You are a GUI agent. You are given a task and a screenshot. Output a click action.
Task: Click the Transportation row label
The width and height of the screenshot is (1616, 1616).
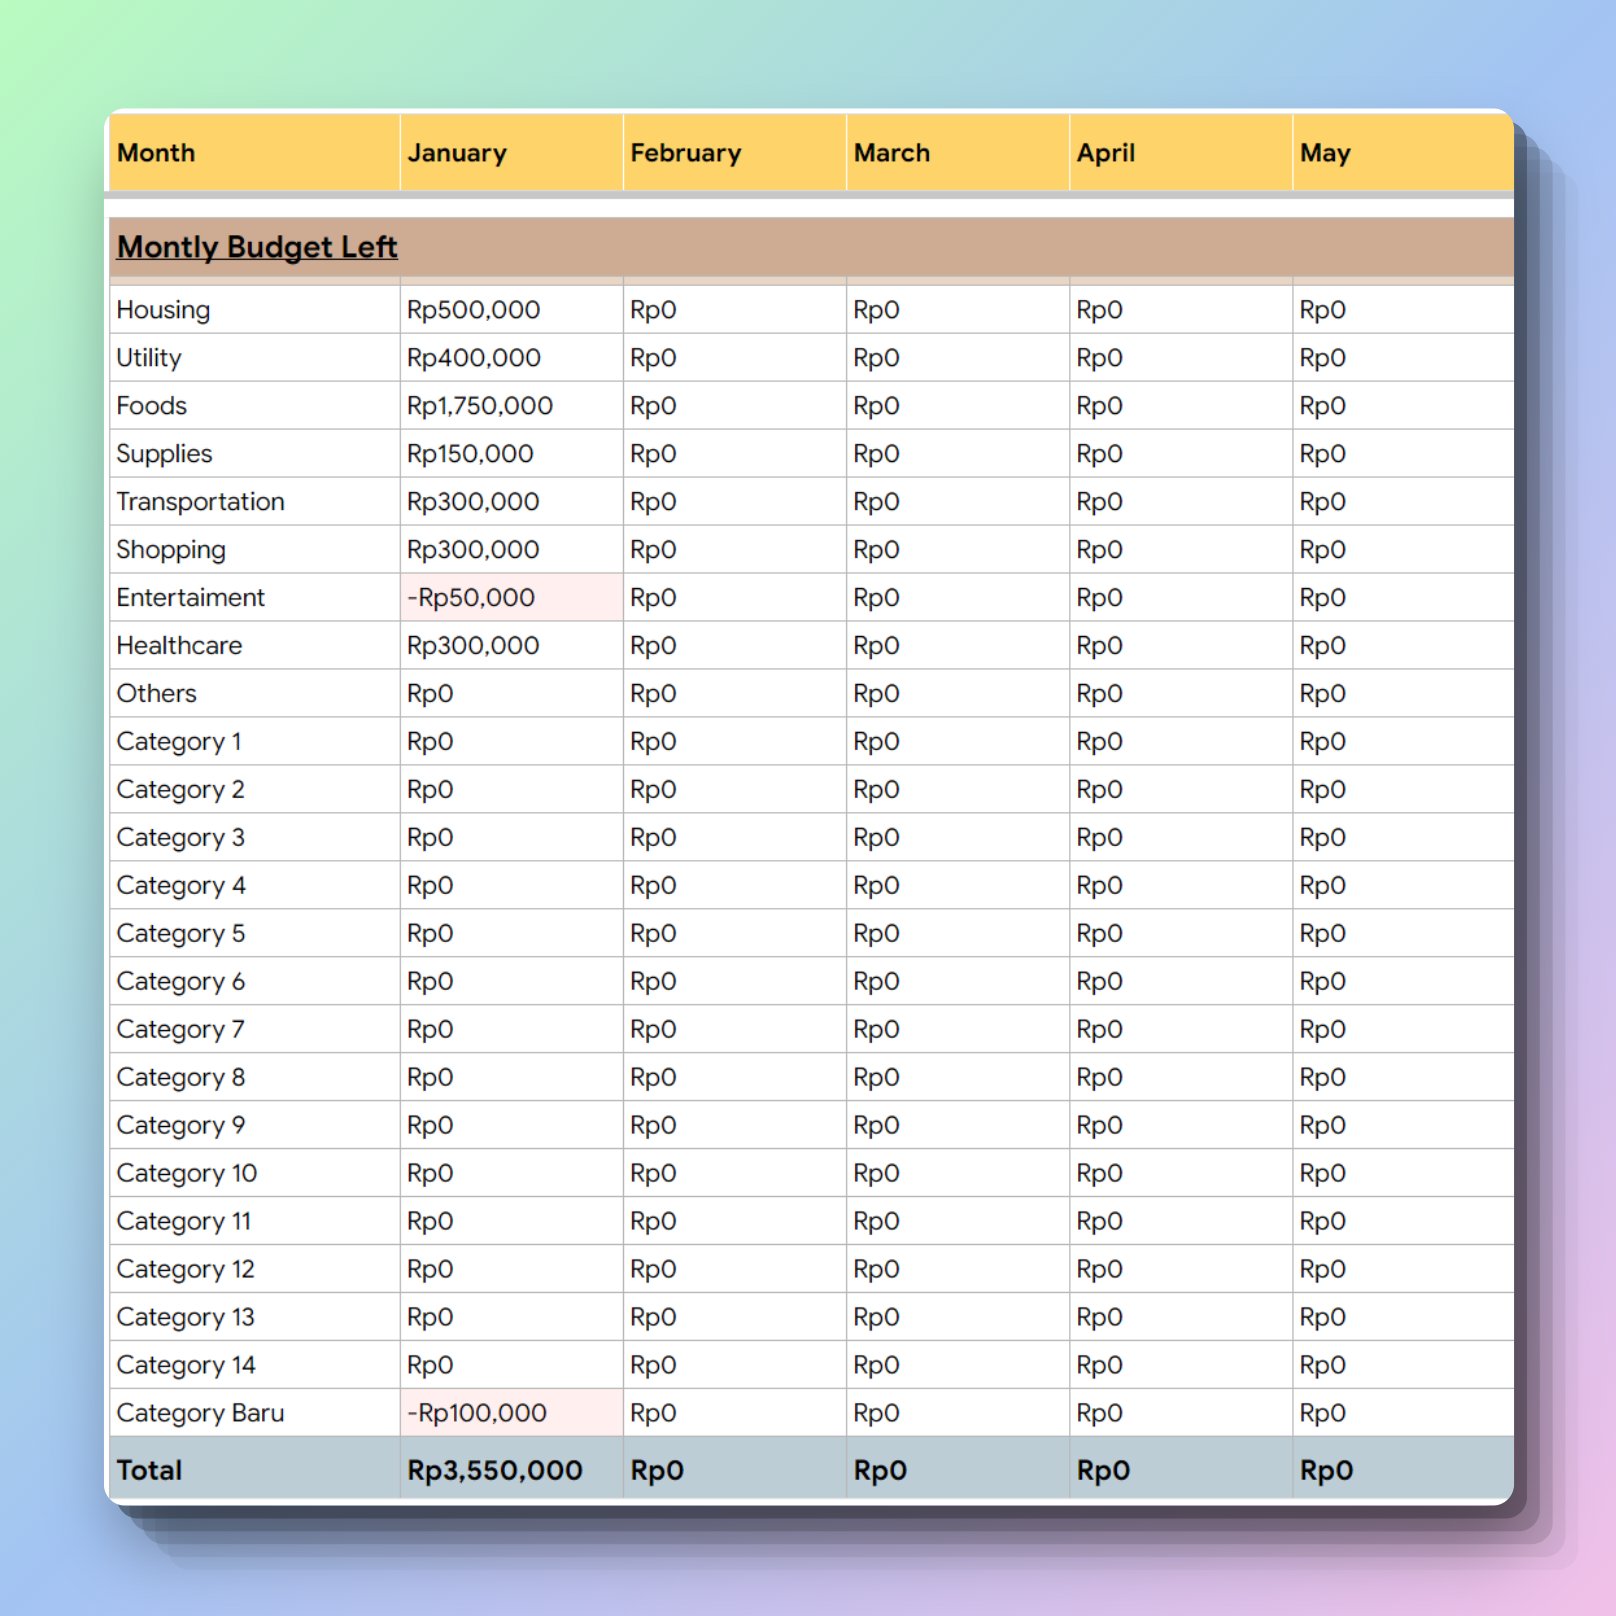[200, 501]
